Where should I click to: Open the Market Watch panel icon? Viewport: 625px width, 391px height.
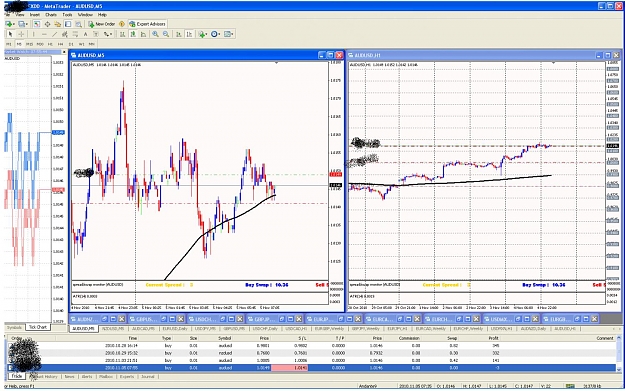[37, 24]
